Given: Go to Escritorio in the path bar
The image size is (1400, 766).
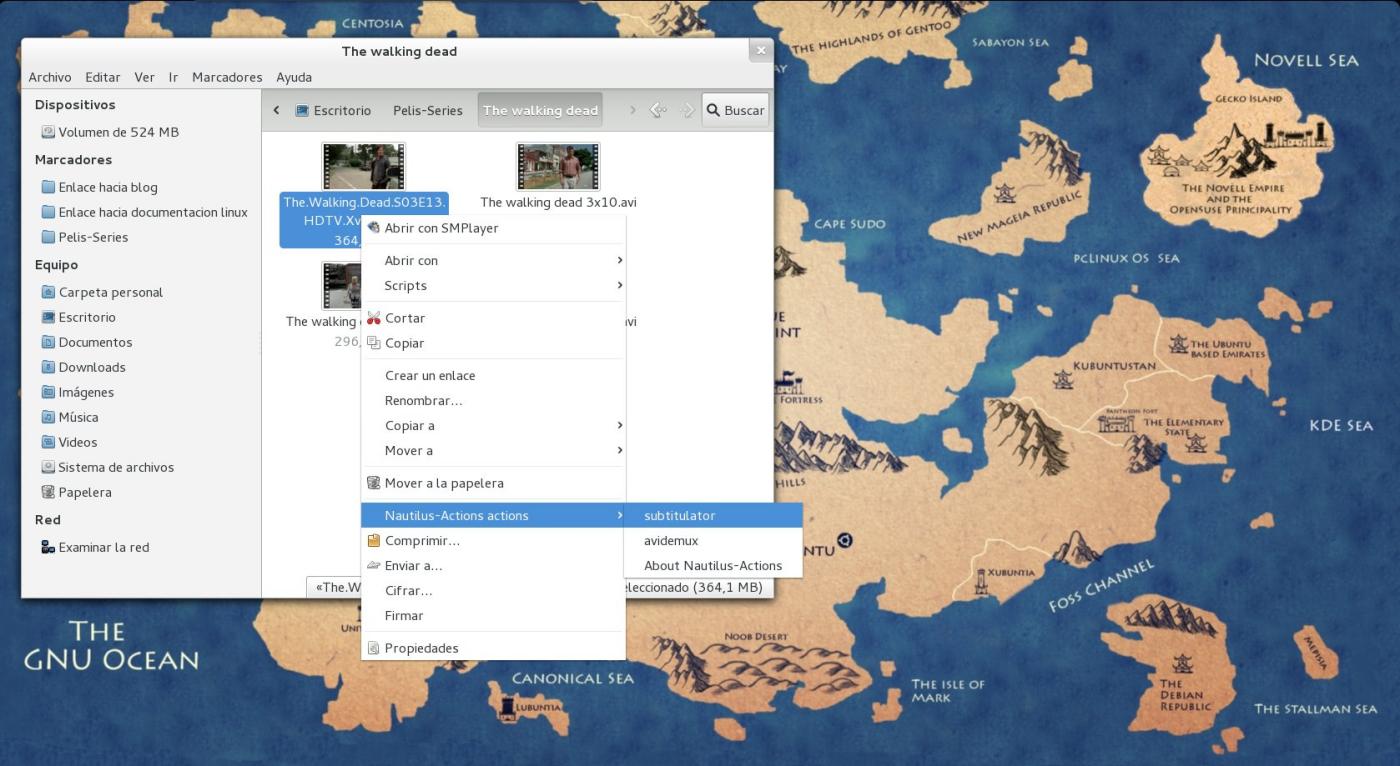Looking at the screenshot, I should [x=333, y=110].
